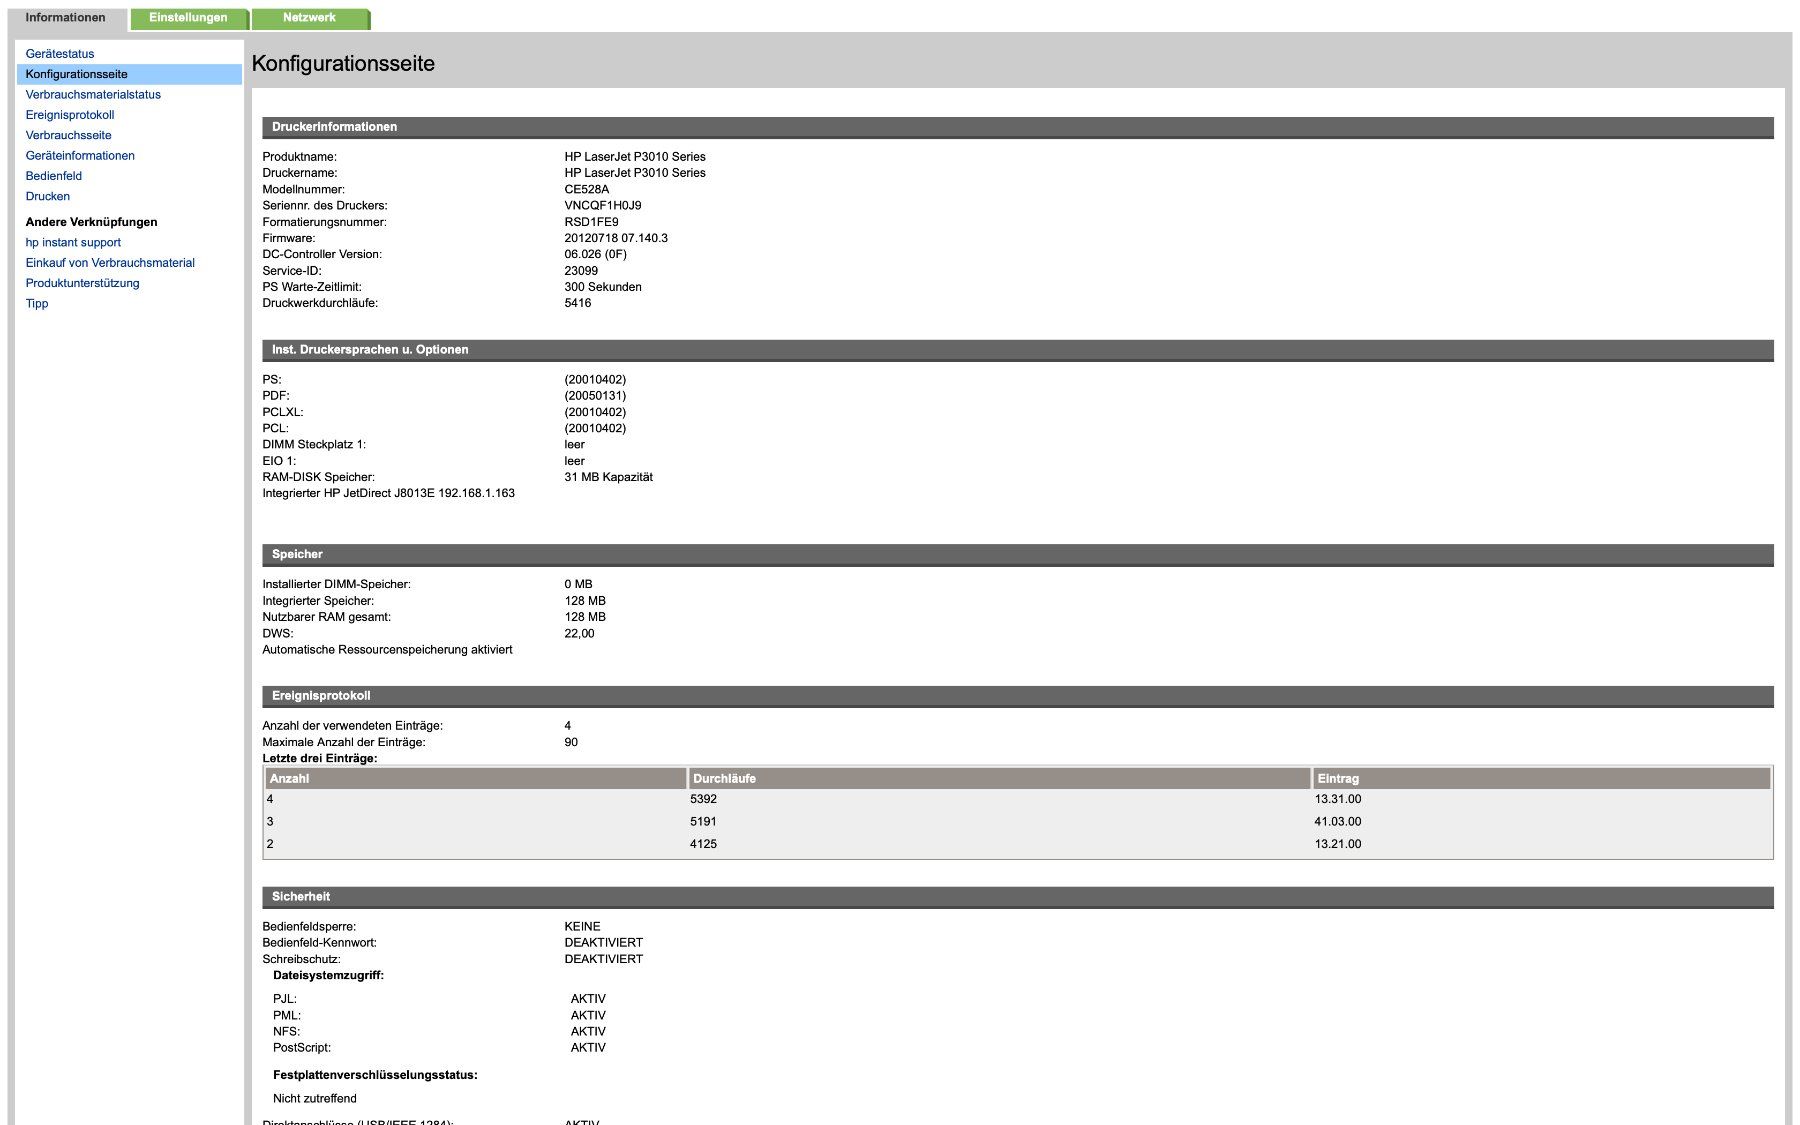Open the Einstellungen tab
1800x1125 pixels.
(188, 18)
